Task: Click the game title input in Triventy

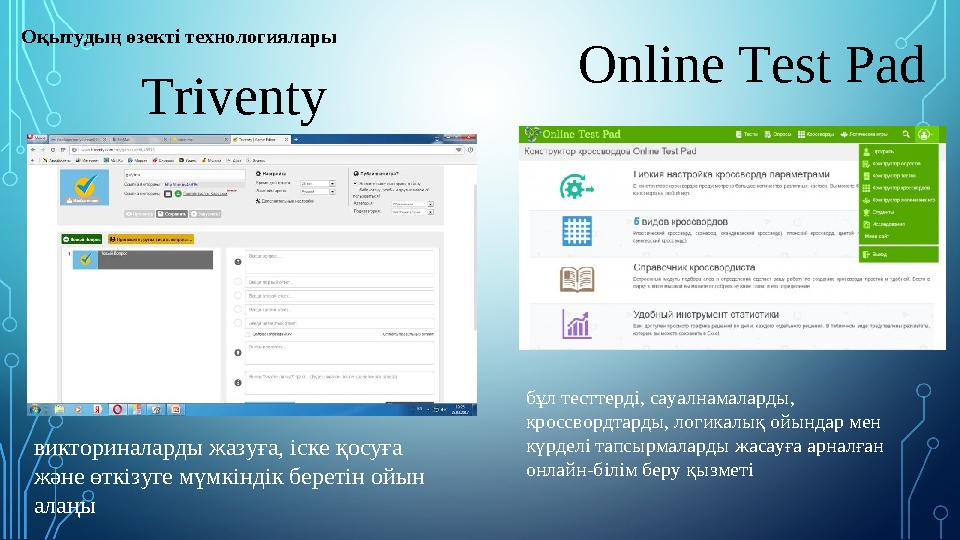Action: (184, 174)
